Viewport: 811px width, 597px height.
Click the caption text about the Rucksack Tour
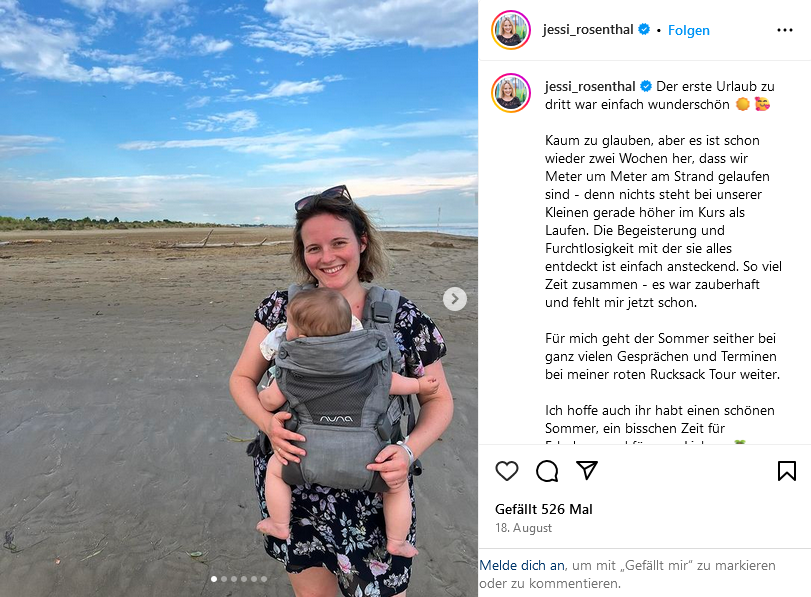tap(662, 356)
